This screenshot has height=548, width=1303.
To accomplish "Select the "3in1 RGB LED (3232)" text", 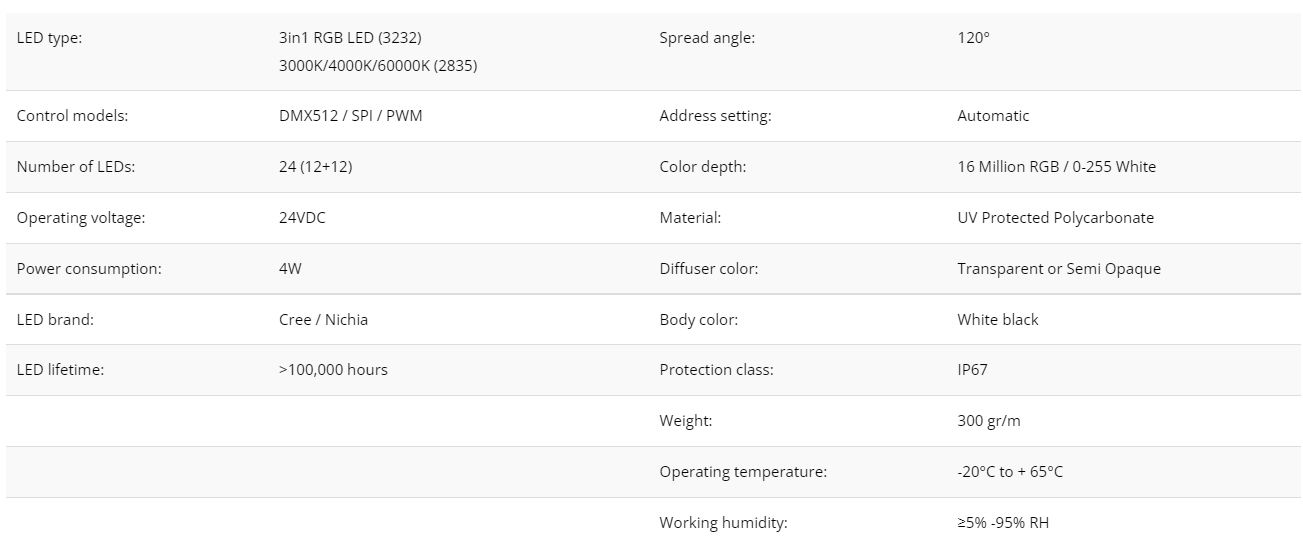I will (x=350, y=38).
